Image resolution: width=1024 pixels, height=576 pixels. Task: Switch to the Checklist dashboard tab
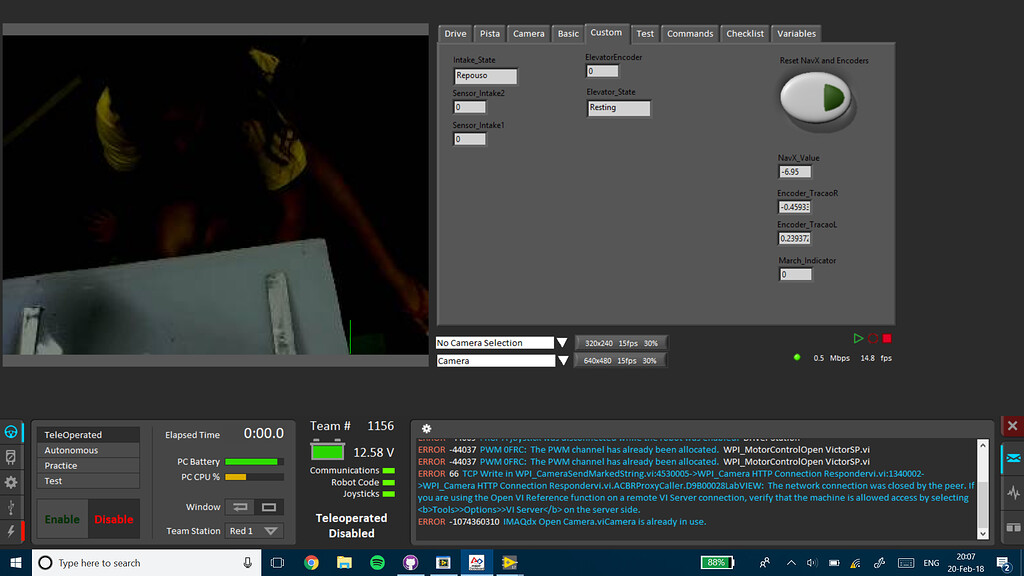pos(744,33)
